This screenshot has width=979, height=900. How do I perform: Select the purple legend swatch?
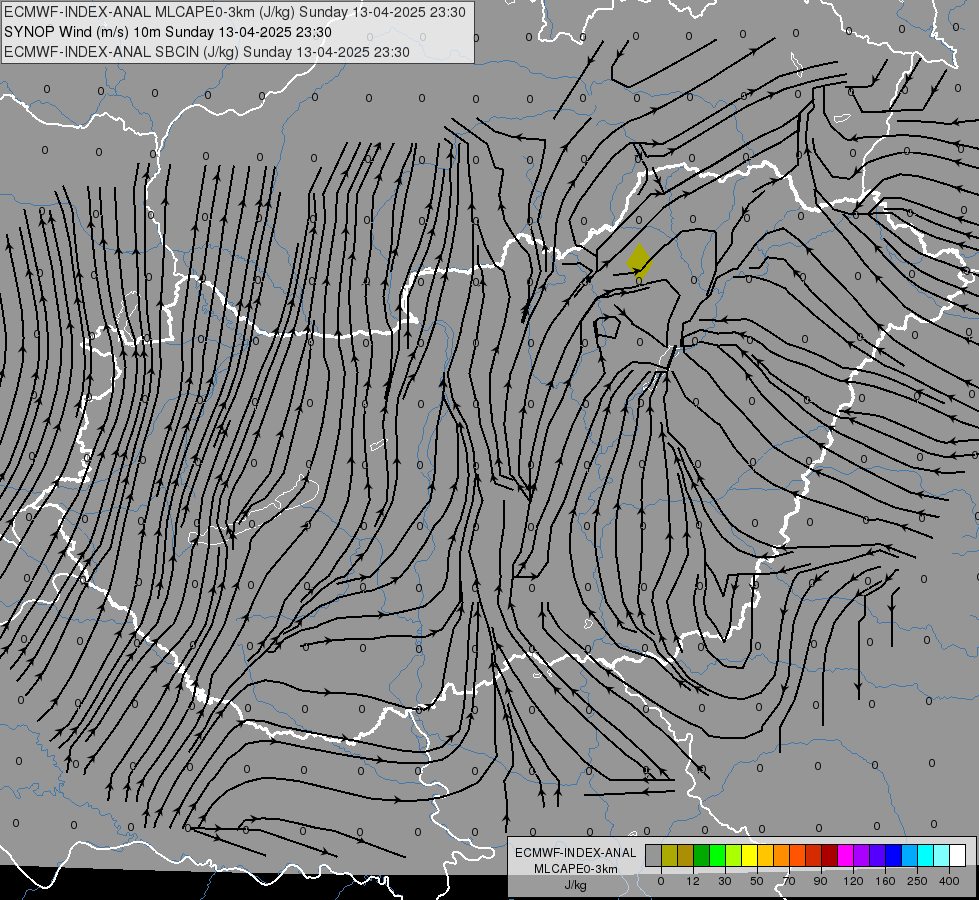(862, 855)
